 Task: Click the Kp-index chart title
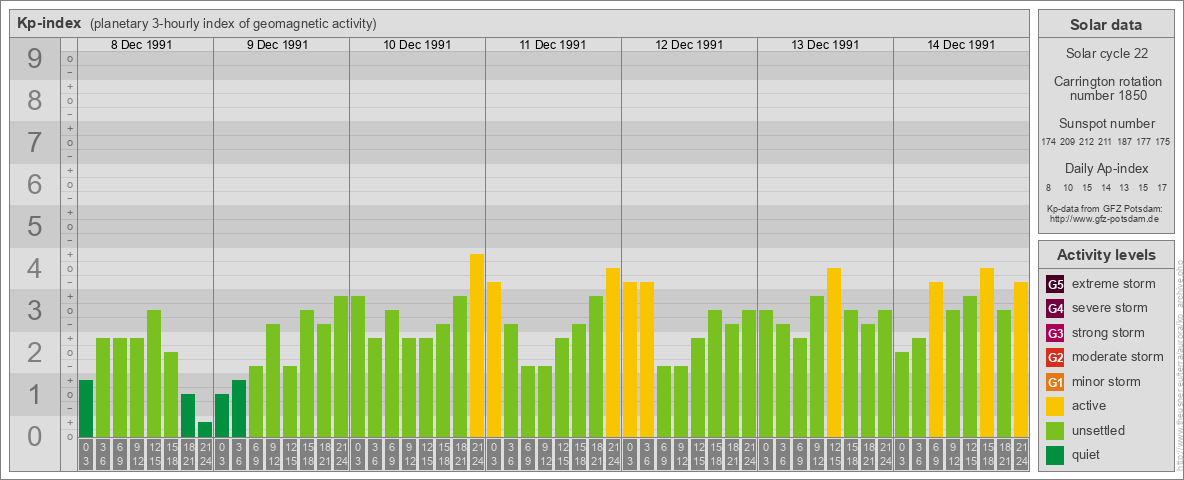pyautogui.click(x=49, y=23)
